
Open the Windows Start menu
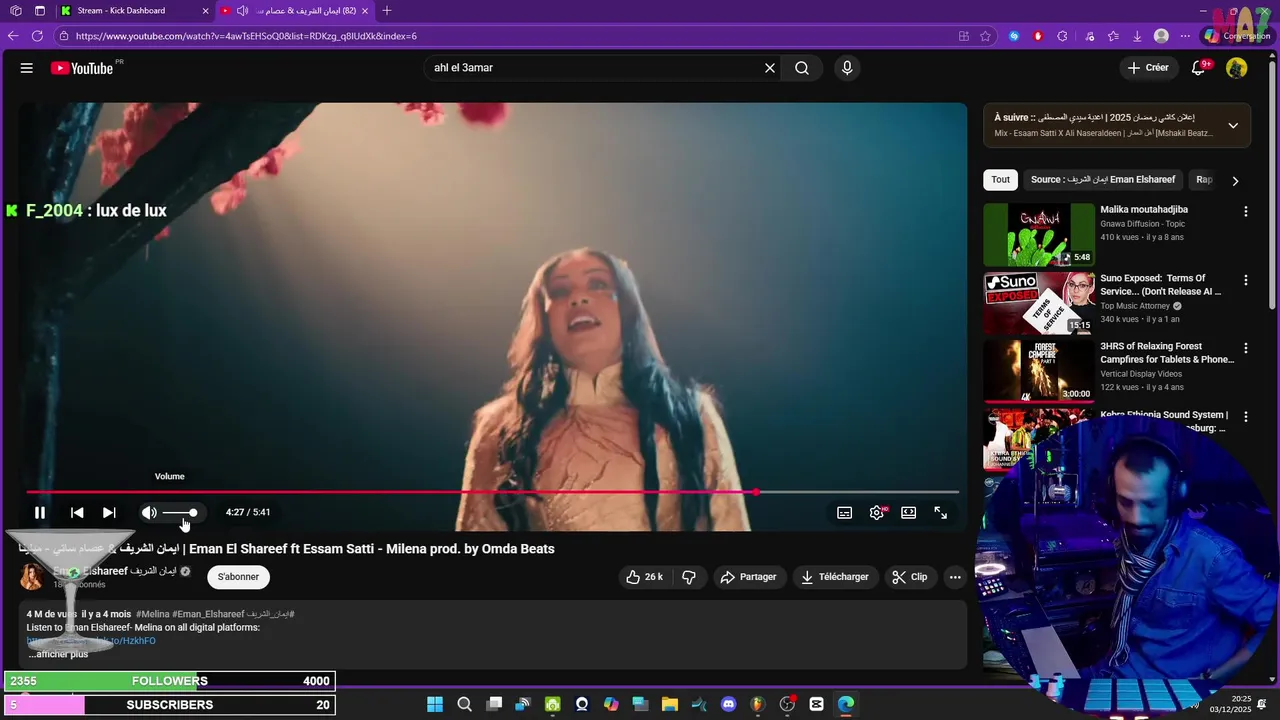pyautogui.click(x=435, y=704)
